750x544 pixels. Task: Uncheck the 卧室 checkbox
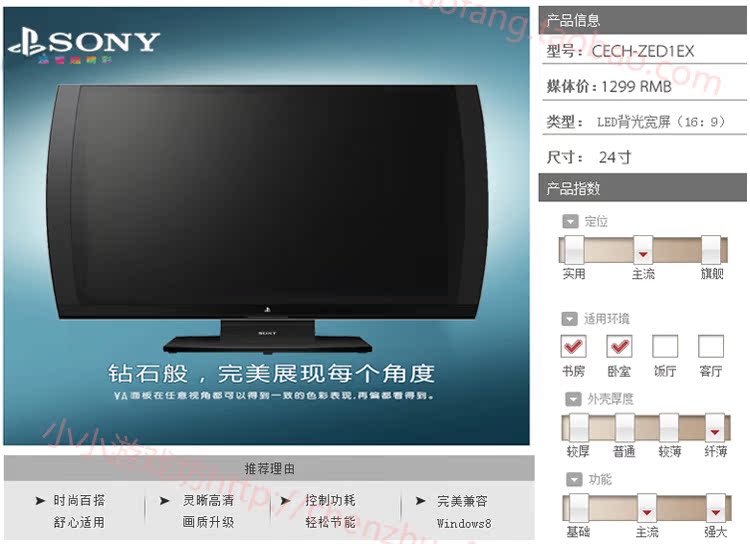[x=619, y=346]
